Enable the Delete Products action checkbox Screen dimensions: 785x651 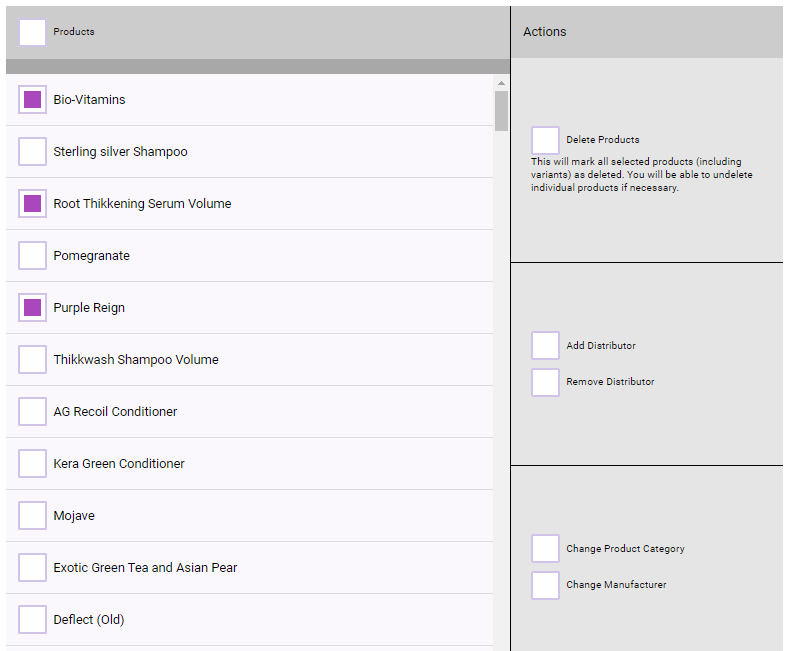click(545, 140)
